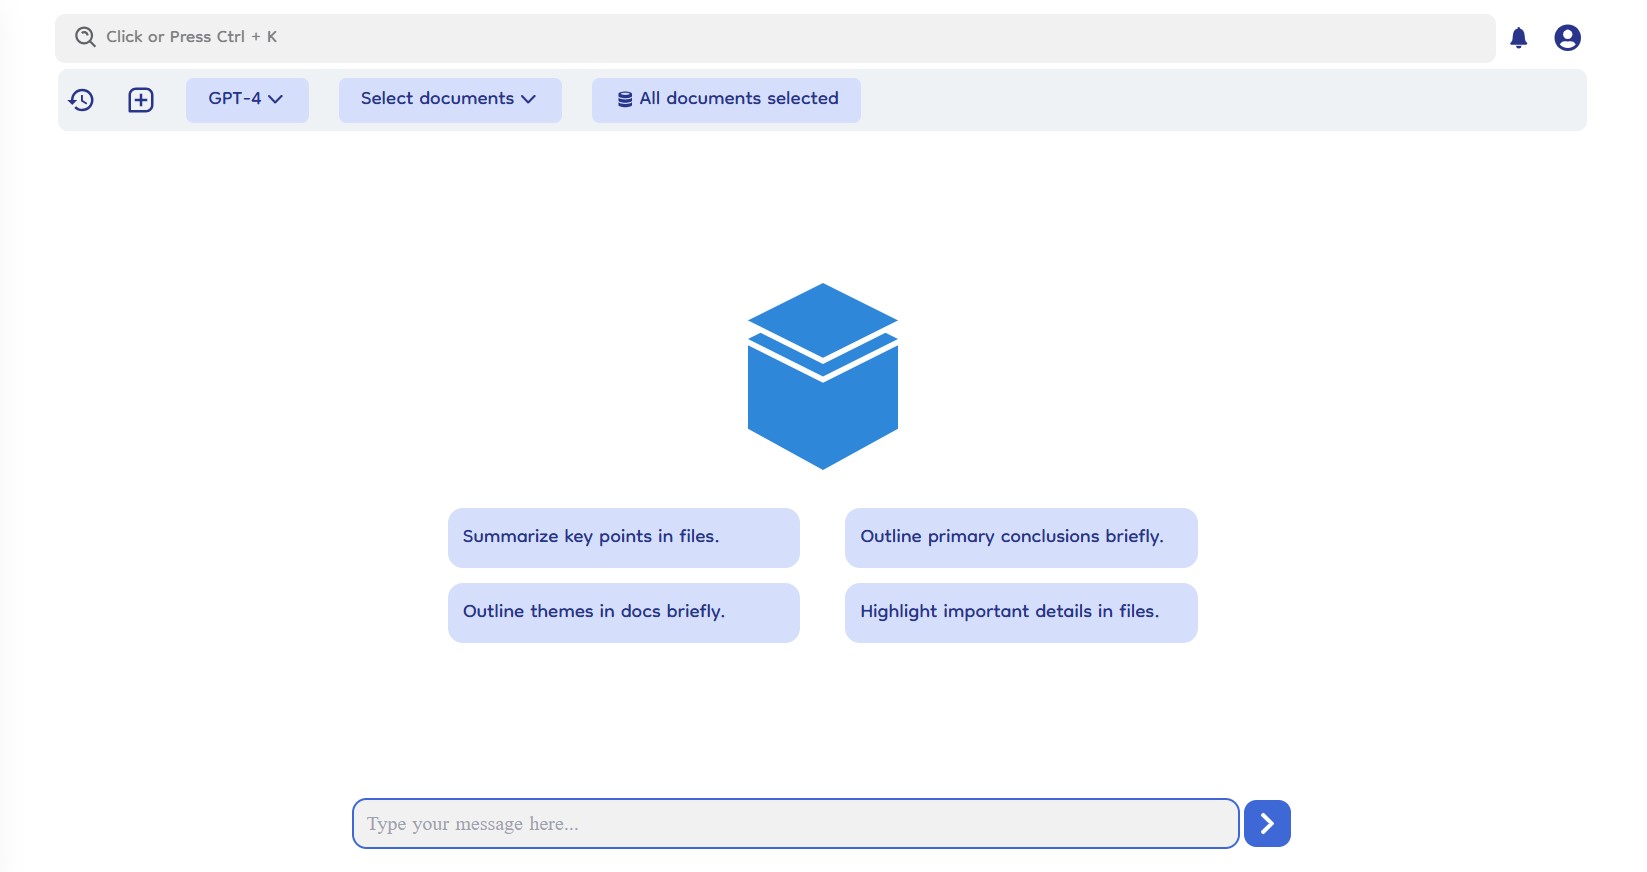Screen dimensions: 1647x872
Task: Click the 'Ctrl + K' shortcut hint text
Action: pyautogui.click(x=247, y=37)
